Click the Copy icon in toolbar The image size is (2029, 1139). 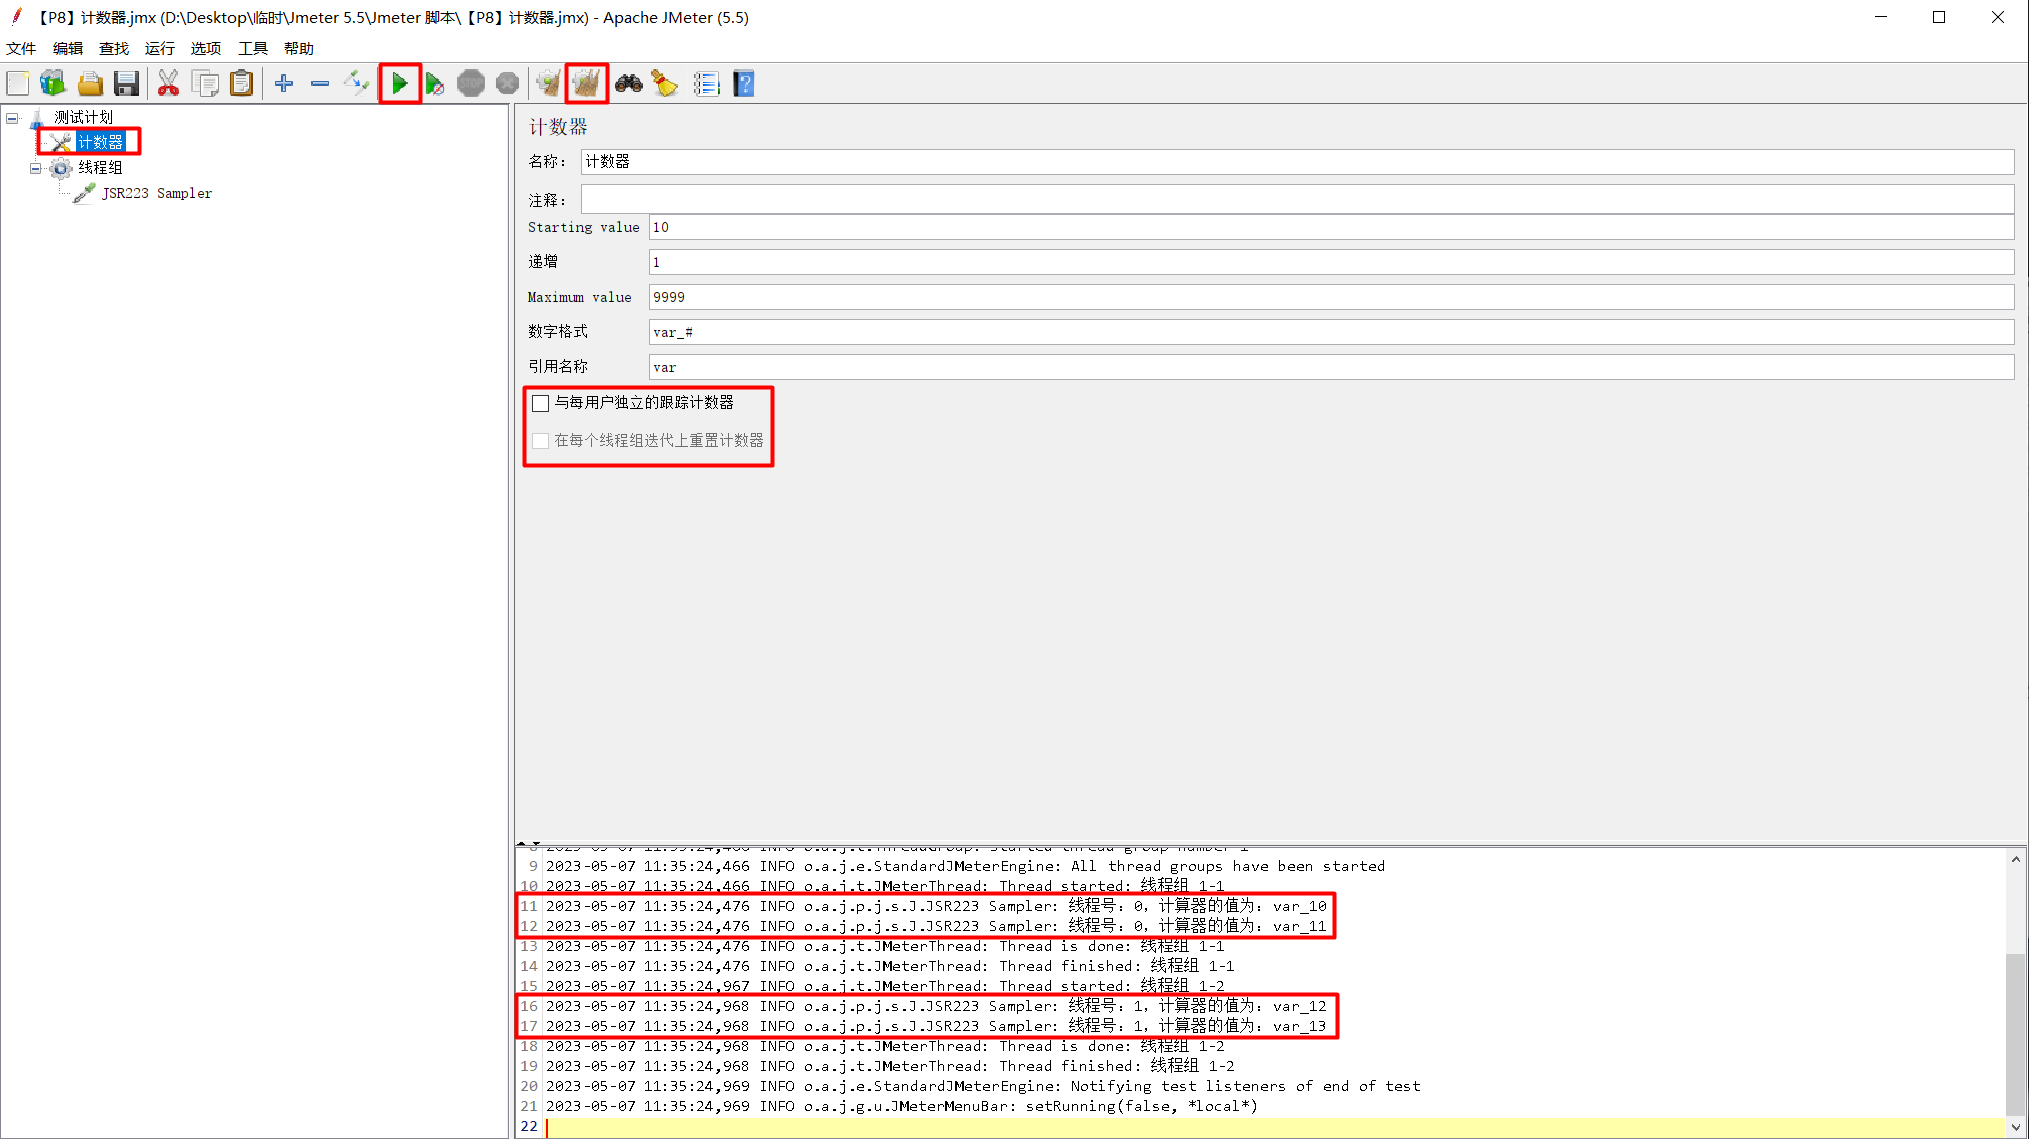pyautogui.click(x=205, y=84)
